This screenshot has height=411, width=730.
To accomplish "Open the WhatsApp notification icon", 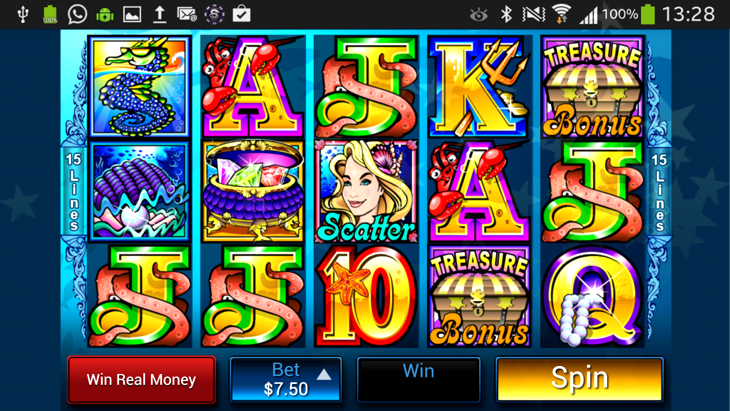I will coord(77,14).
